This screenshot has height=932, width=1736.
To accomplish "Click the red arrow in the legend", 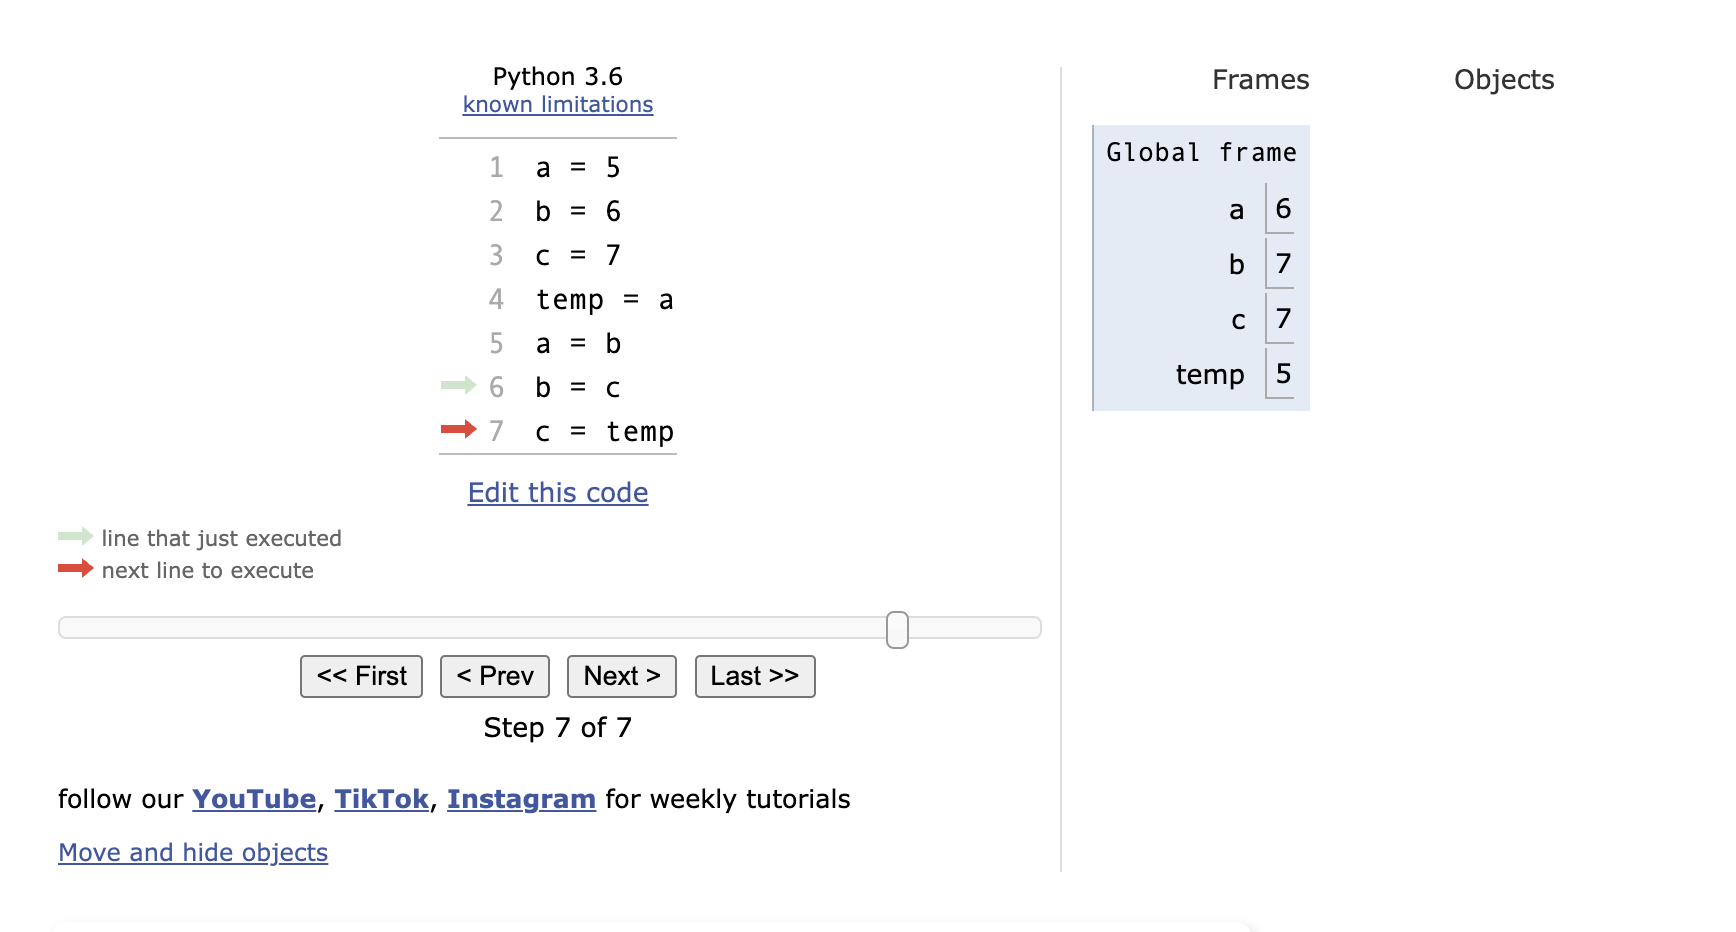I will (75, 569).
